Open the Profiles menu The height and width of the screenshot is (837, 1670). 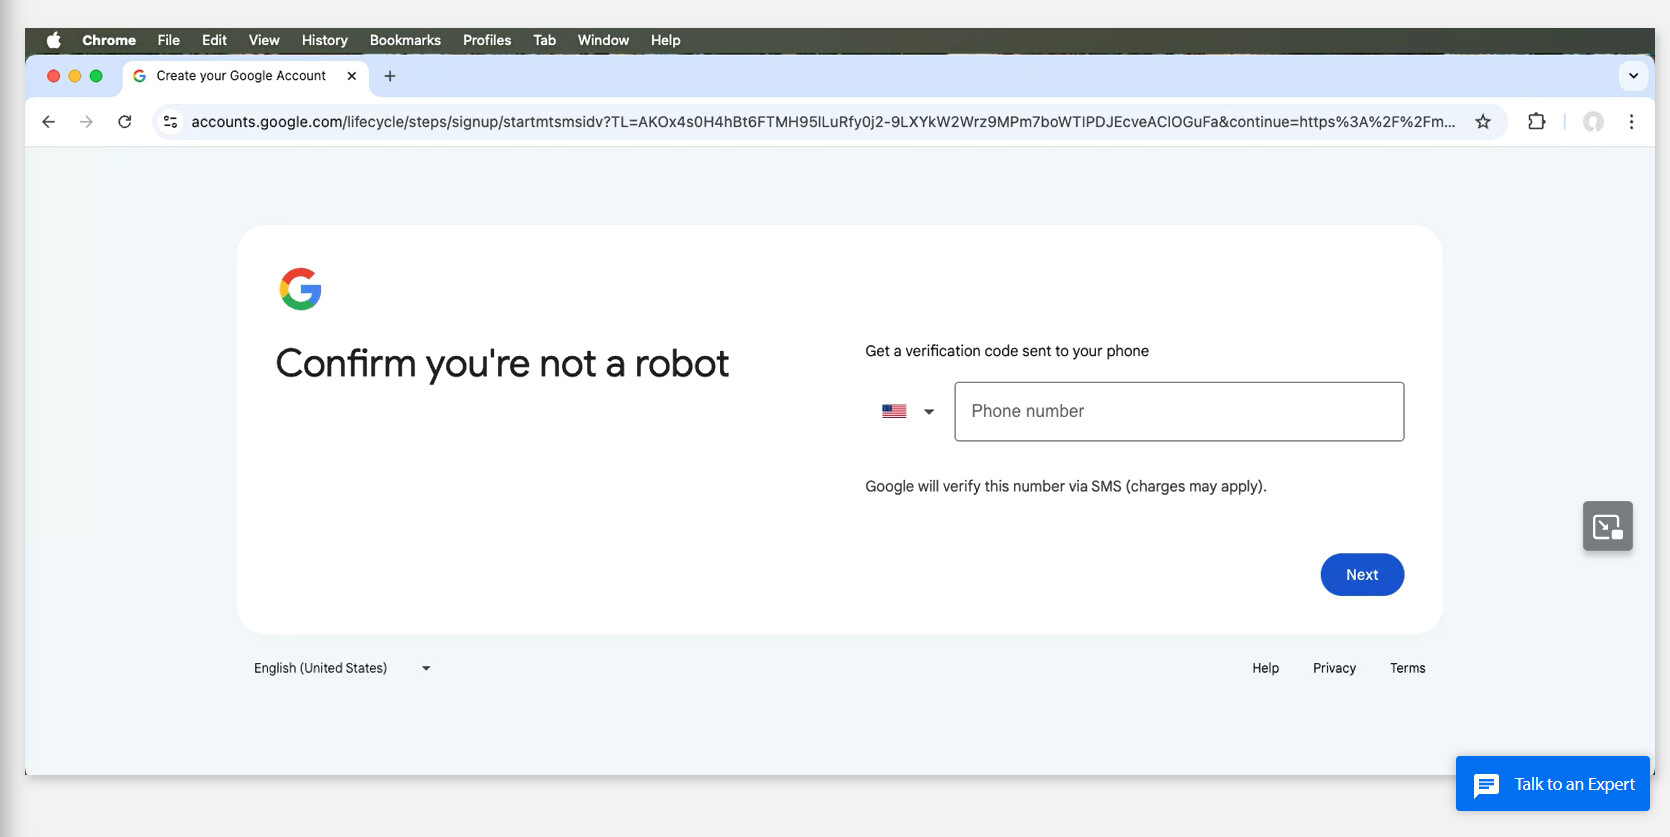point(487,40)
